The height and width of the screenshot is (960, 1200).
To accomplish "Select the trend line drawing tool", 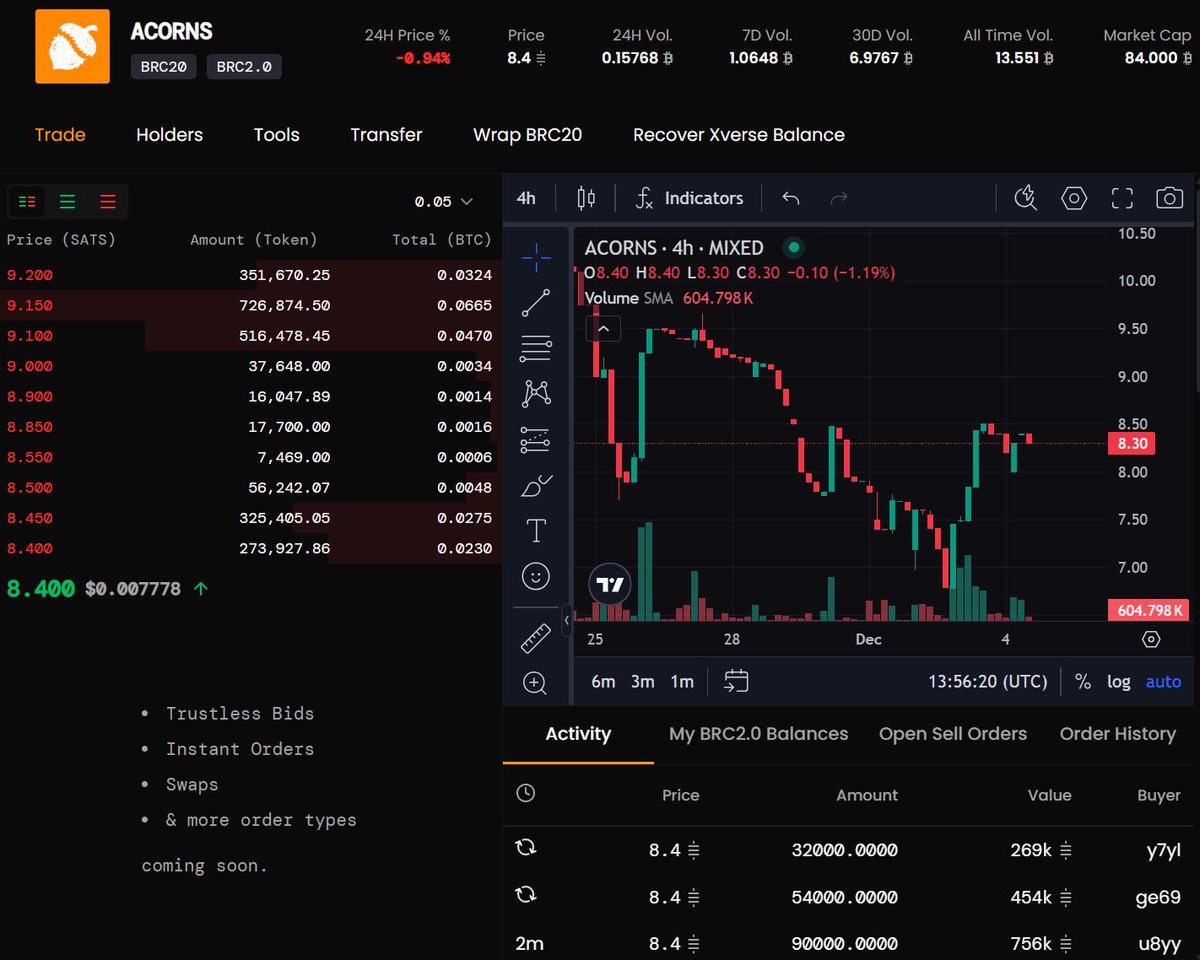I will (536, 303).
